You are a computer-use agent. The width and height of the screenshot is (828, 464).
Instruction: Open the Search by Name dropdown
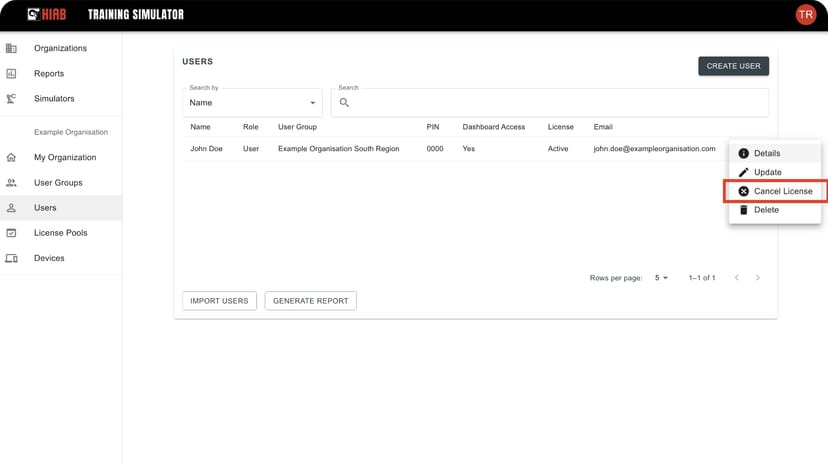pos(252,102)
